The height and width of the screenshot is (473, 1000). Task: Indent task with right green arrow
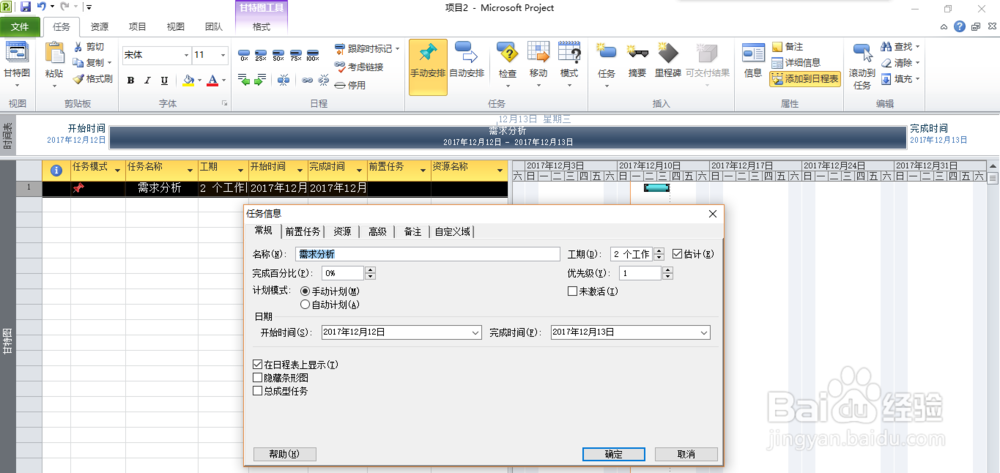(260, 80)
